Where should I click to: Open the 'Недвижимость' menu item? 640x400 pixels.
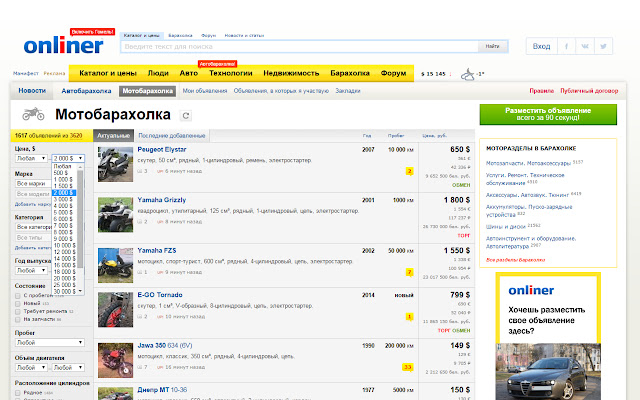click(x=291, y=73)
